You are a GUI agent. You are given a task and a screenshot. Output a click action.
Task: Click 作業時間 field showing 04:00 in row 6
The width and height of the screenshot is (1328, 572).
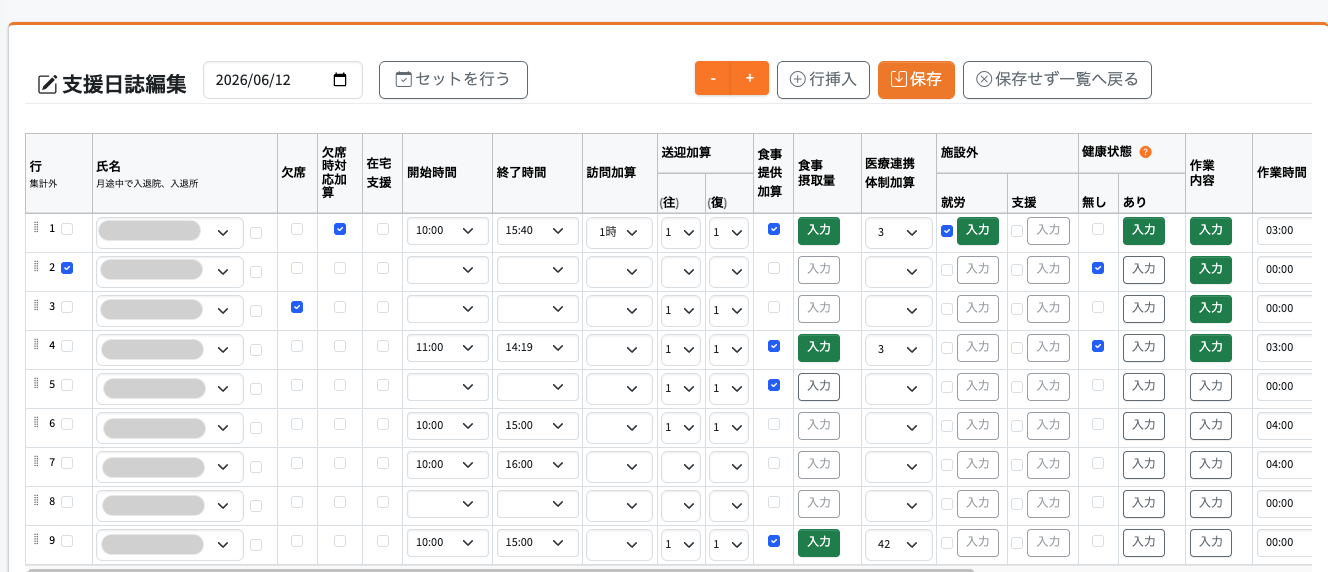(1284, 426)
